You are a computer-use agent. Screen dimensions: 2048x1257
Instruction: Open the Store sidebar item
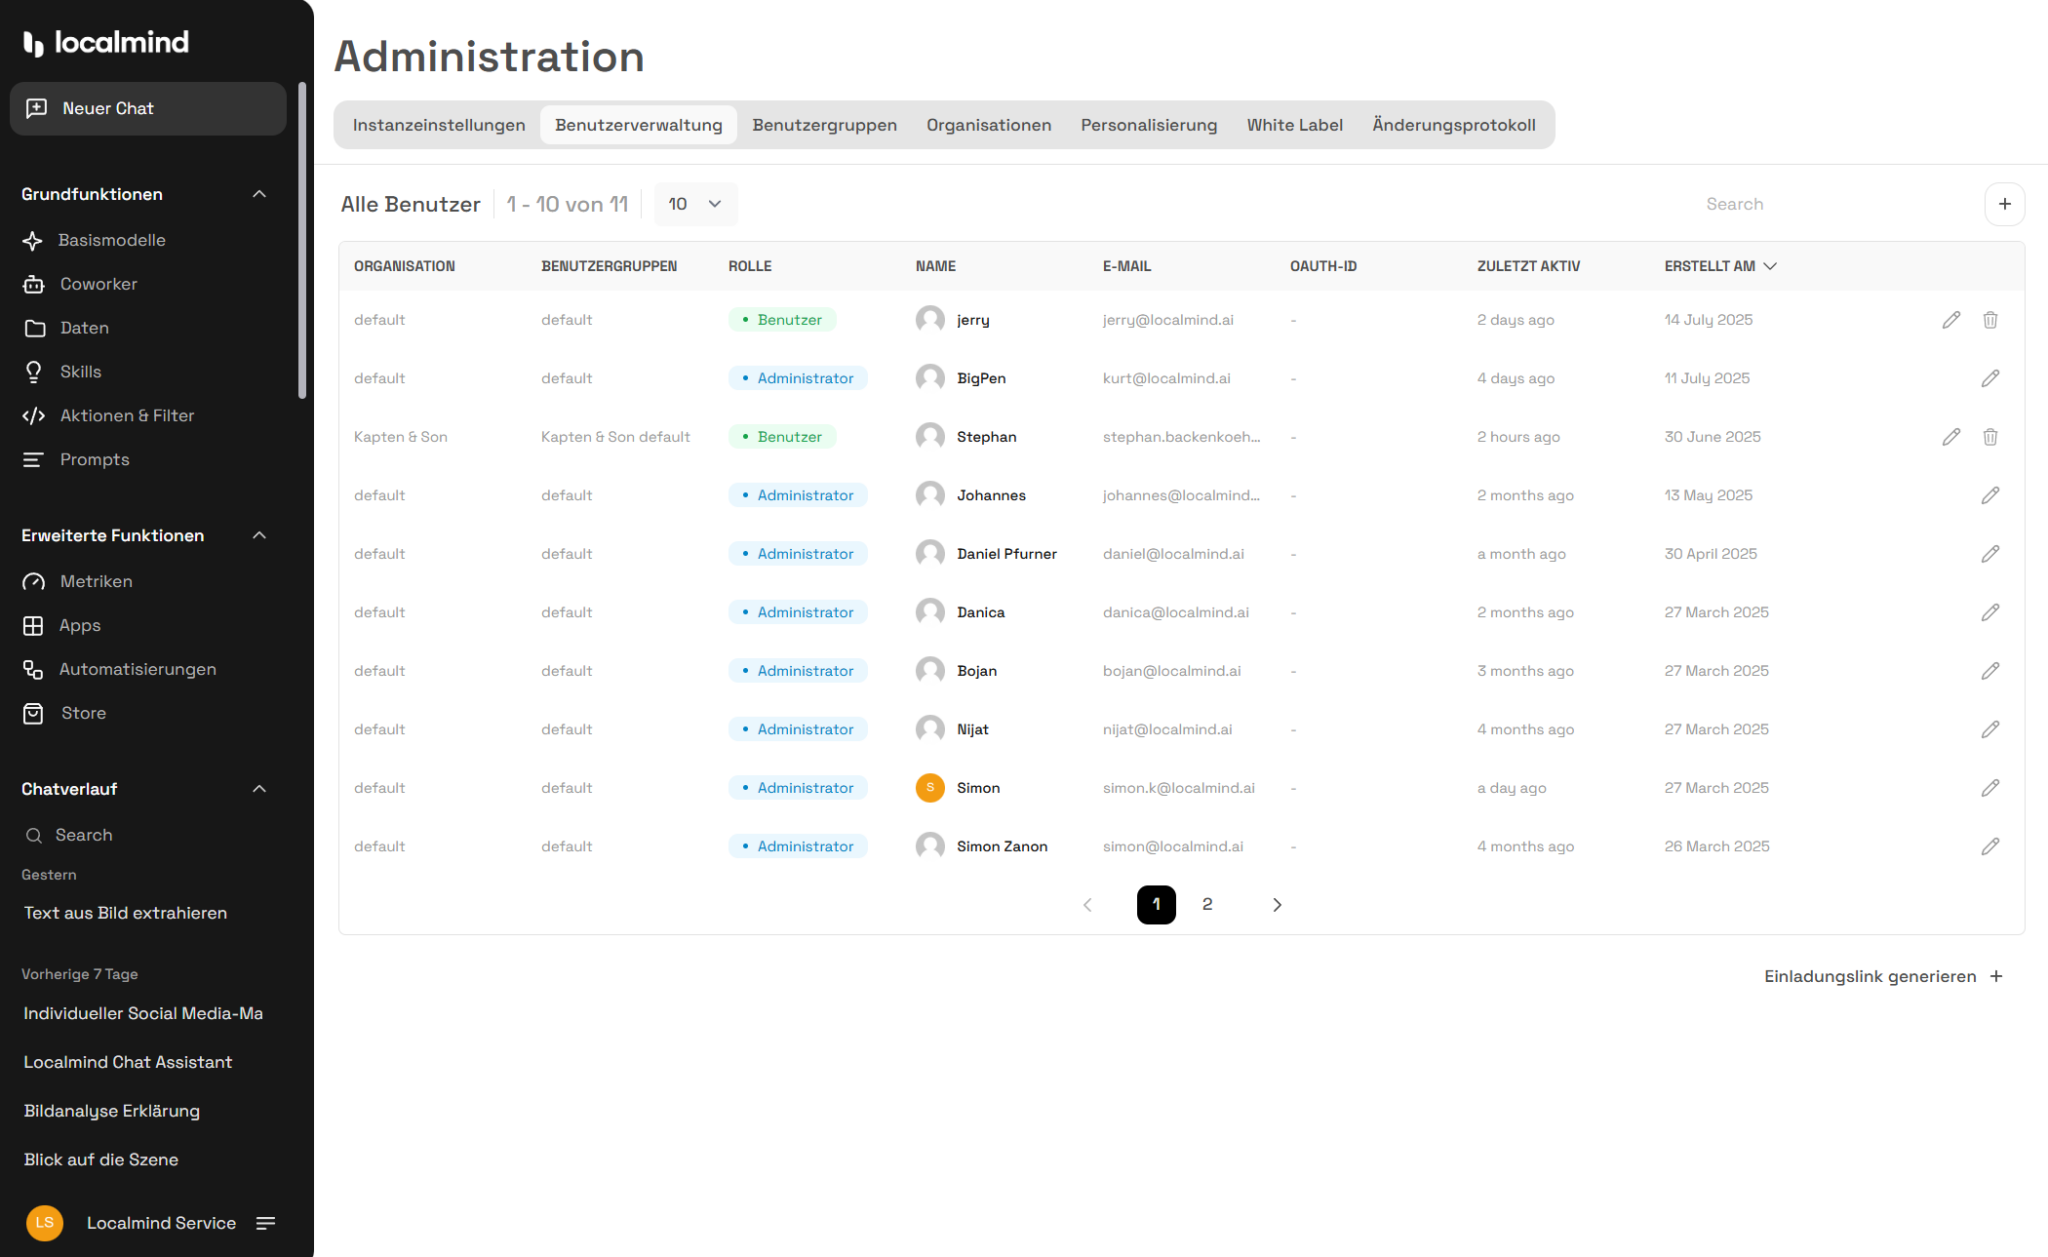(x=83, y=713)
